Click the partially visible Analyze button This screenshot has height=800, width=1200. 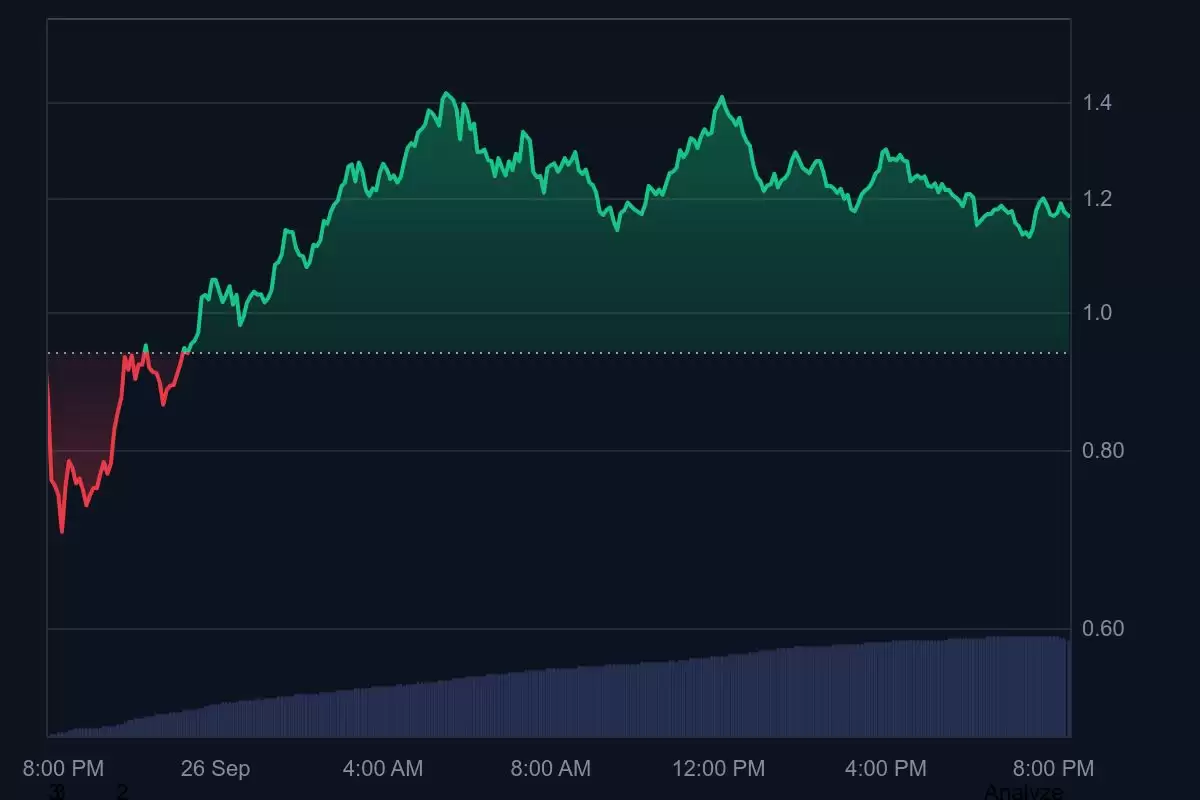click(1023, 792)
